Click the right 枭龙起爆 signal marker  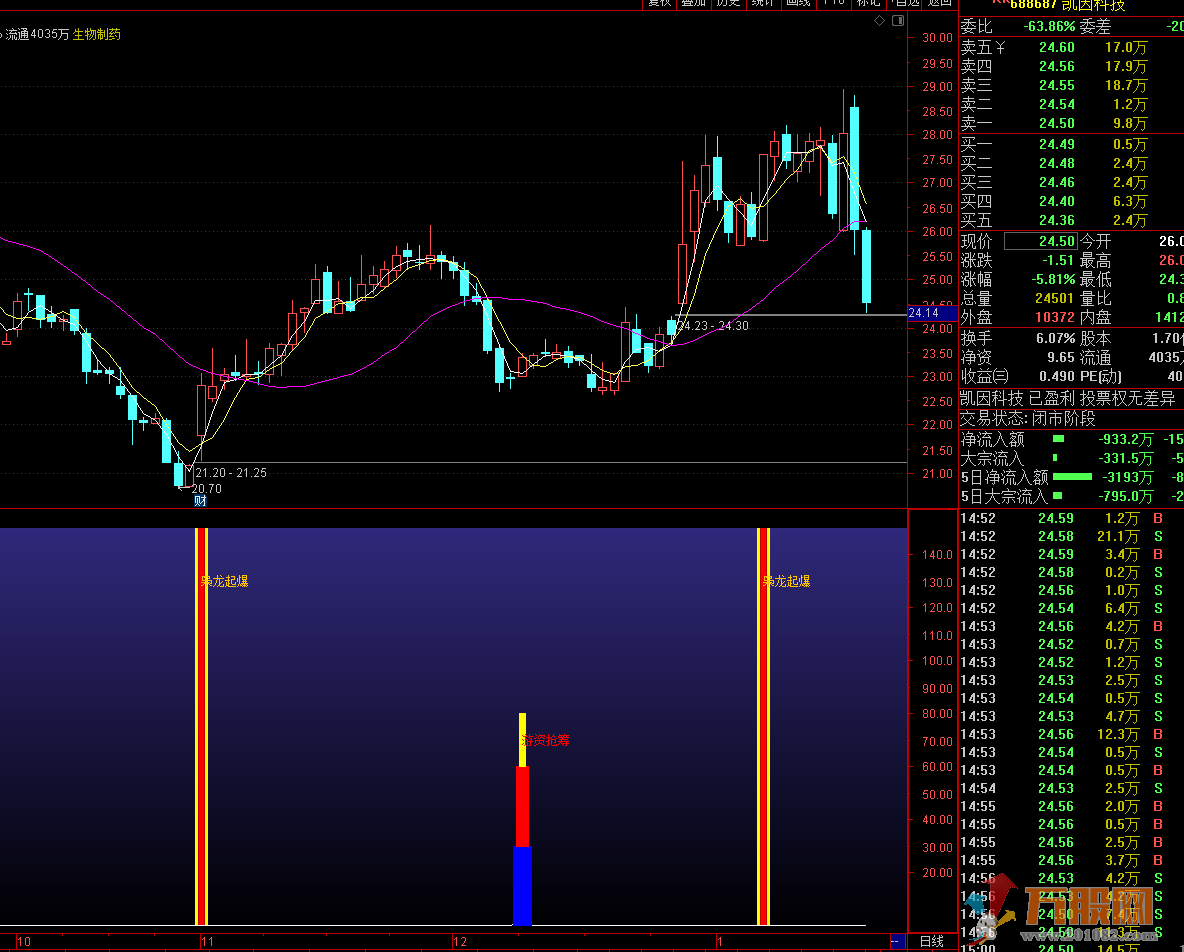[786, 581]
